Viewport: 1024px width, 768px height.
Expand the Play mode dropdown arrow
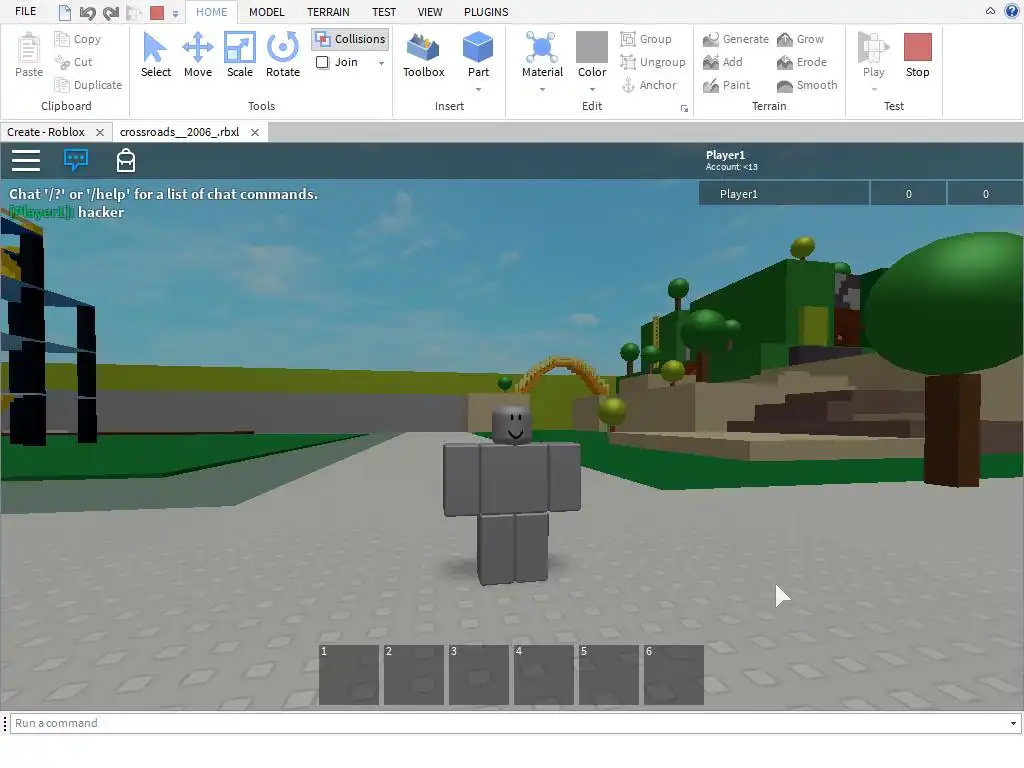[x=874, y=89]
